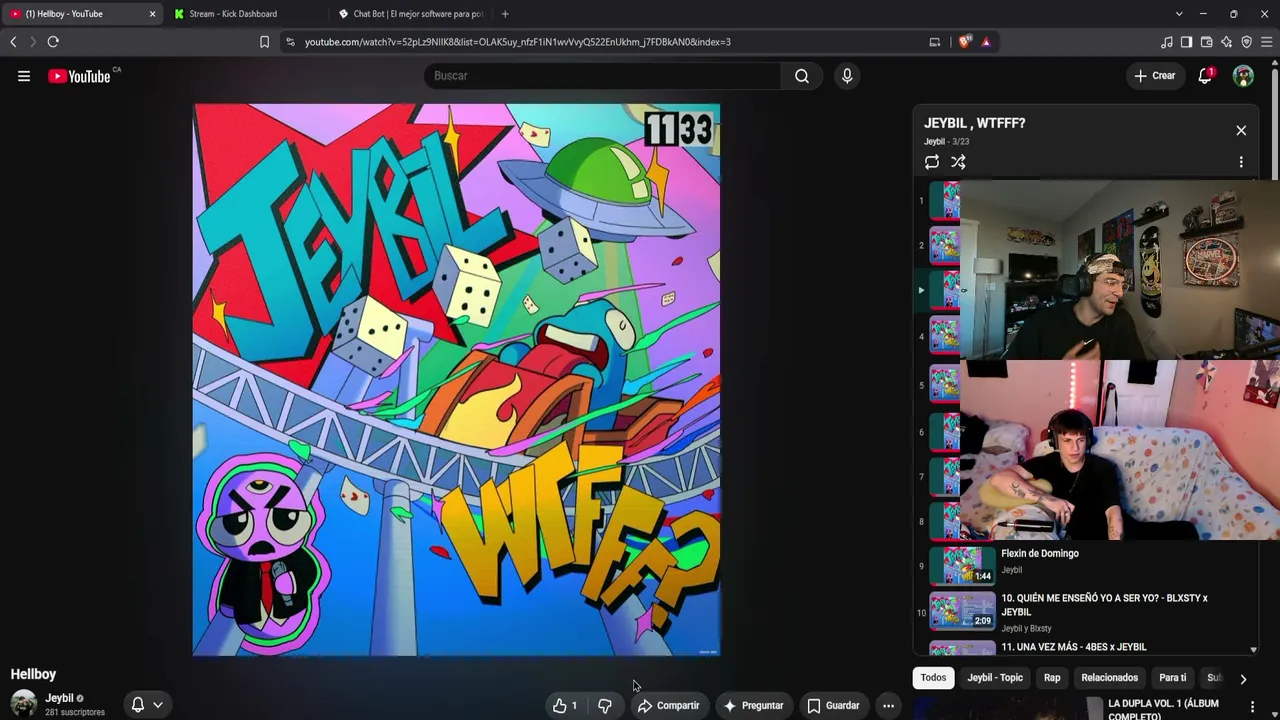Open Brave Shields icon
Viewport: 1280px width, 720px height.
point(964,42)
